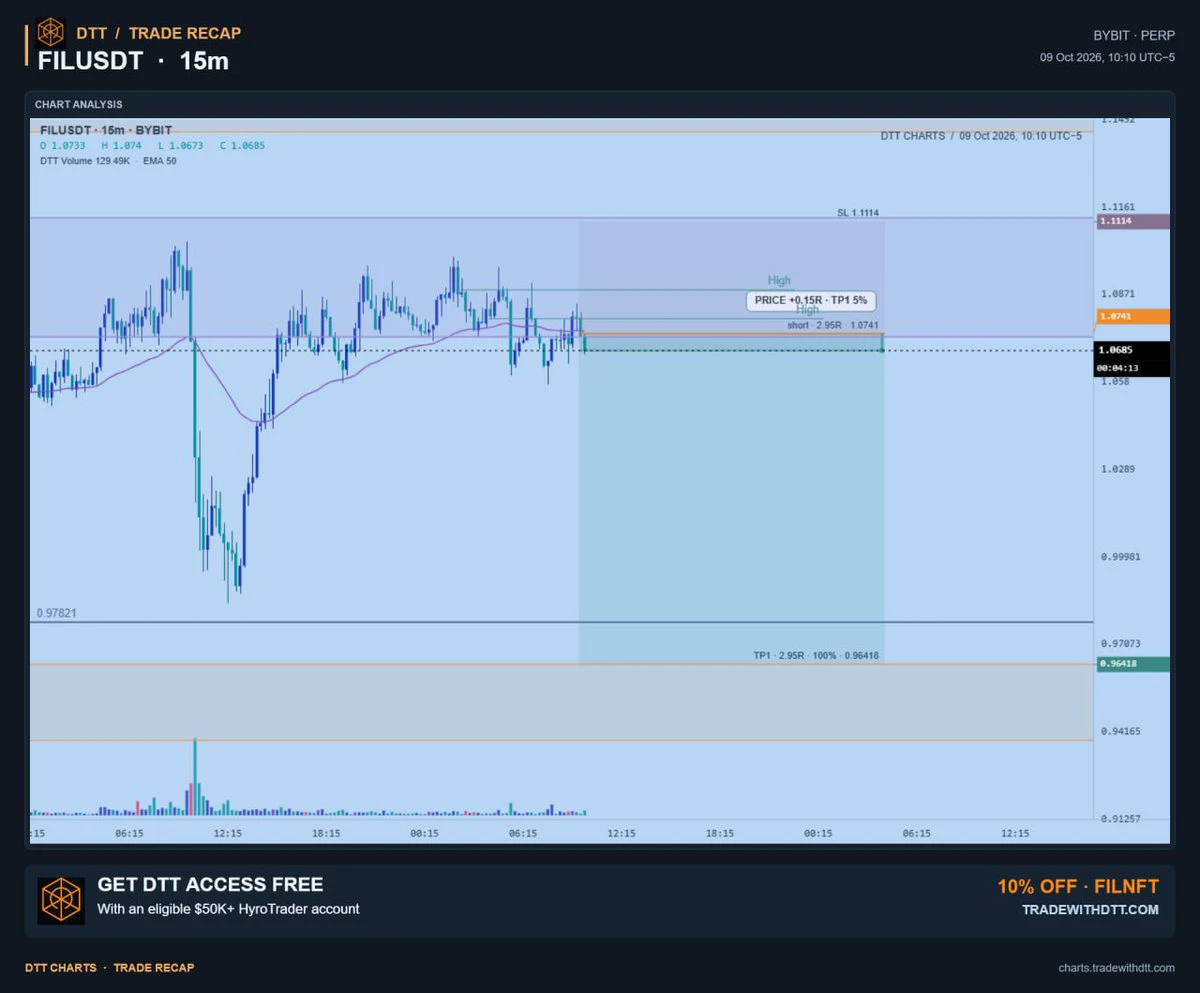Open the TRADEWITHDTT.COM link
The image size is (1200, 993).
pyautogui.click(x=1090, y=910)
